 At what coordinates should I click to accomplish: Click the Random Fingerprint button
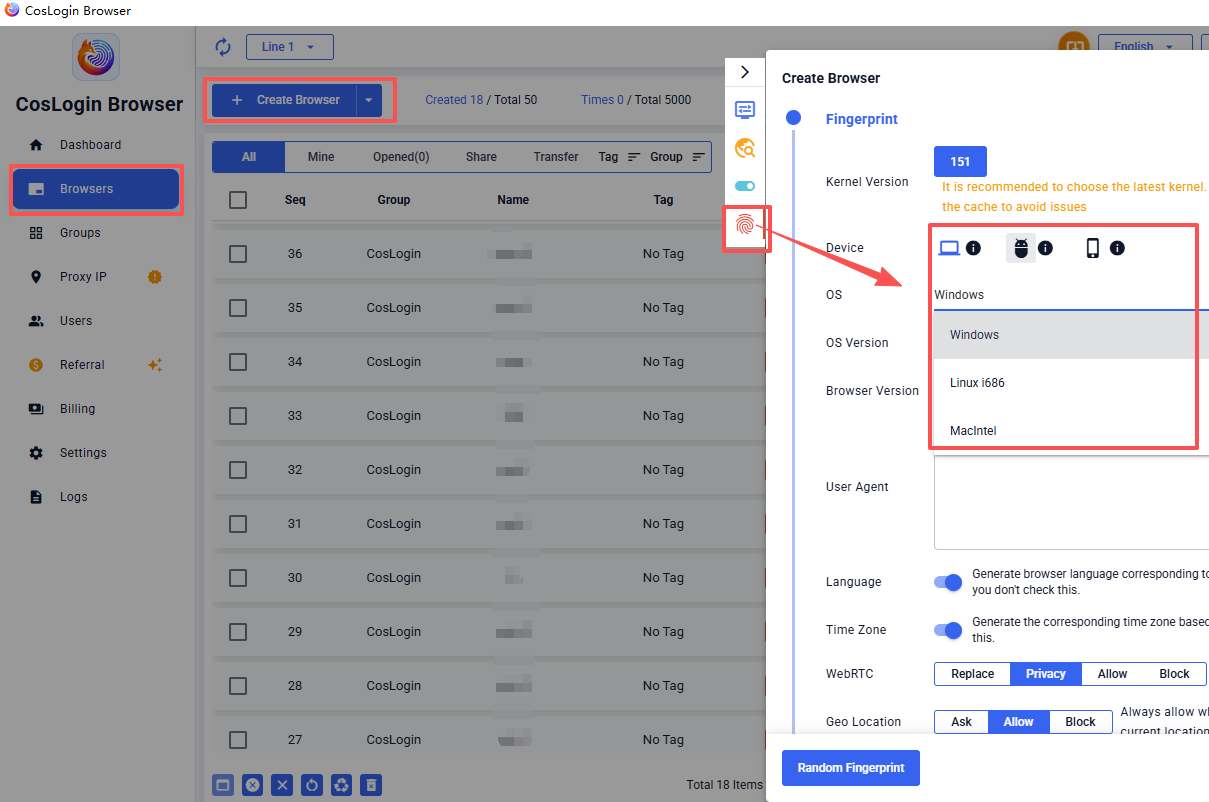pos(851,768)
